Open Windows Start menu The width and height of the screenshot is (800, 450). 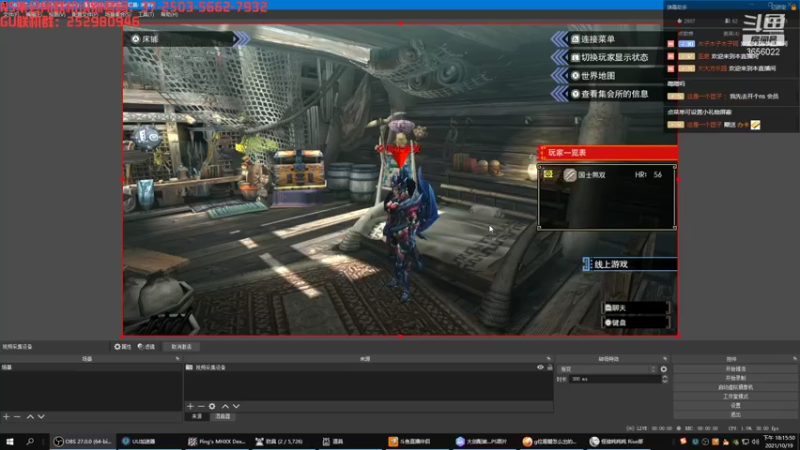[10, 441]
